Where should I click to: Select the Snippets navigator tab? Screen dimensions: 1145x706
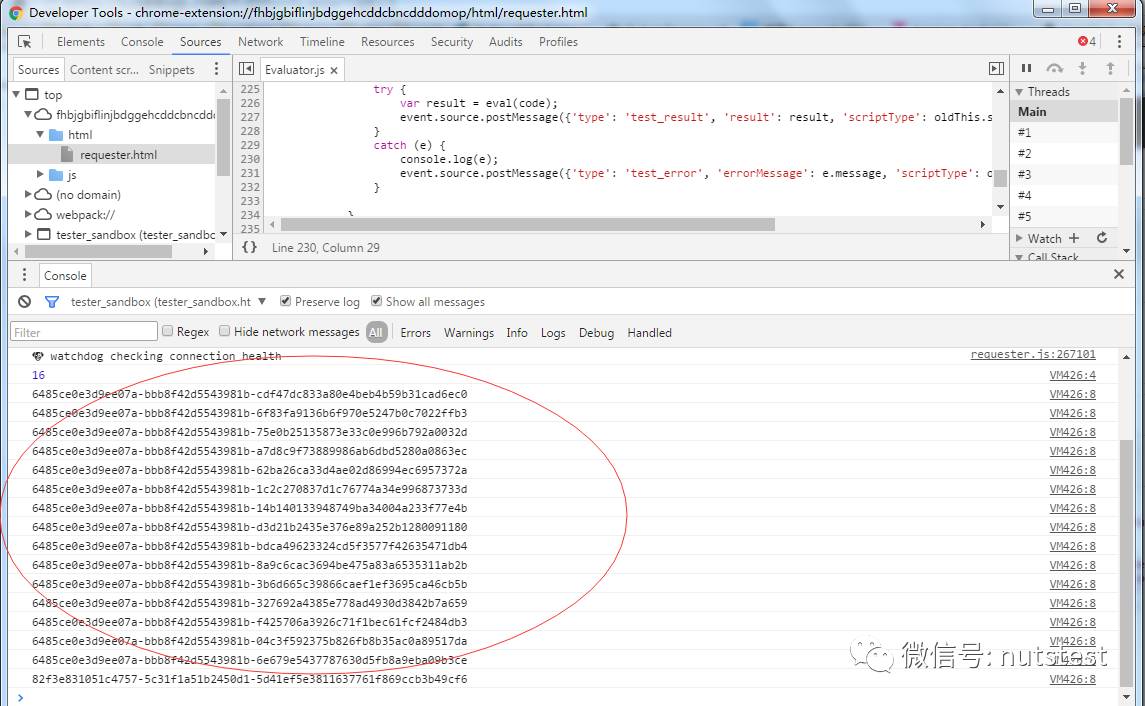(x=172, y=69)
